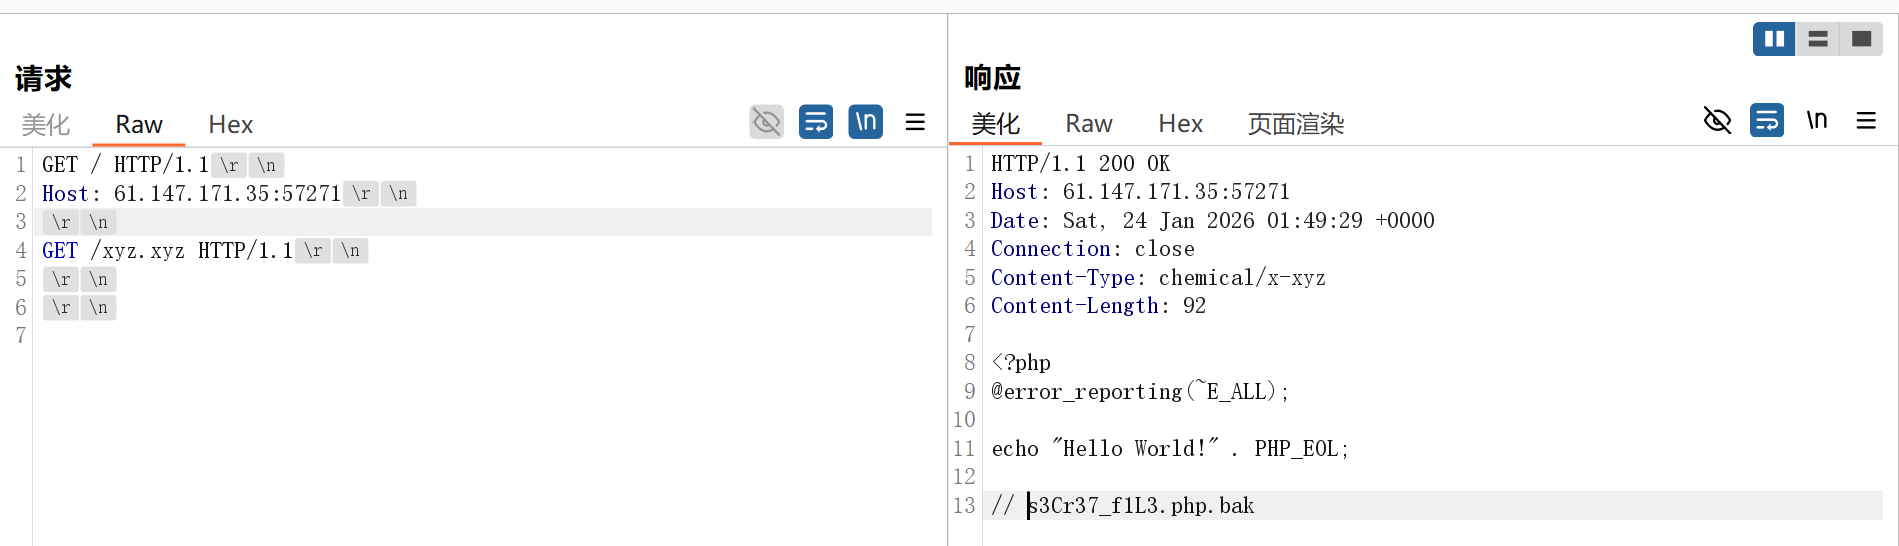Select the side-by-side layout icon
Image resolution: width=1899 pixels, height=546 pixels.
(1774, 39)
